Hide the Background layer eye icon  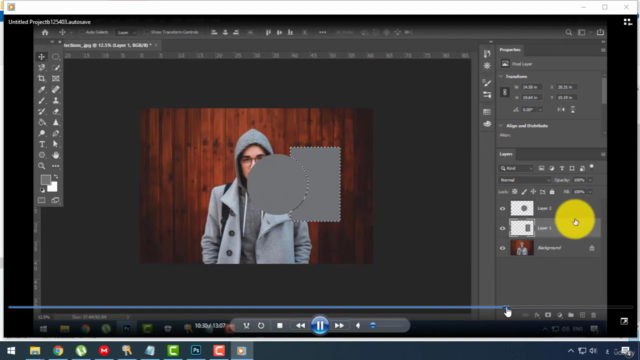(502, 248)
